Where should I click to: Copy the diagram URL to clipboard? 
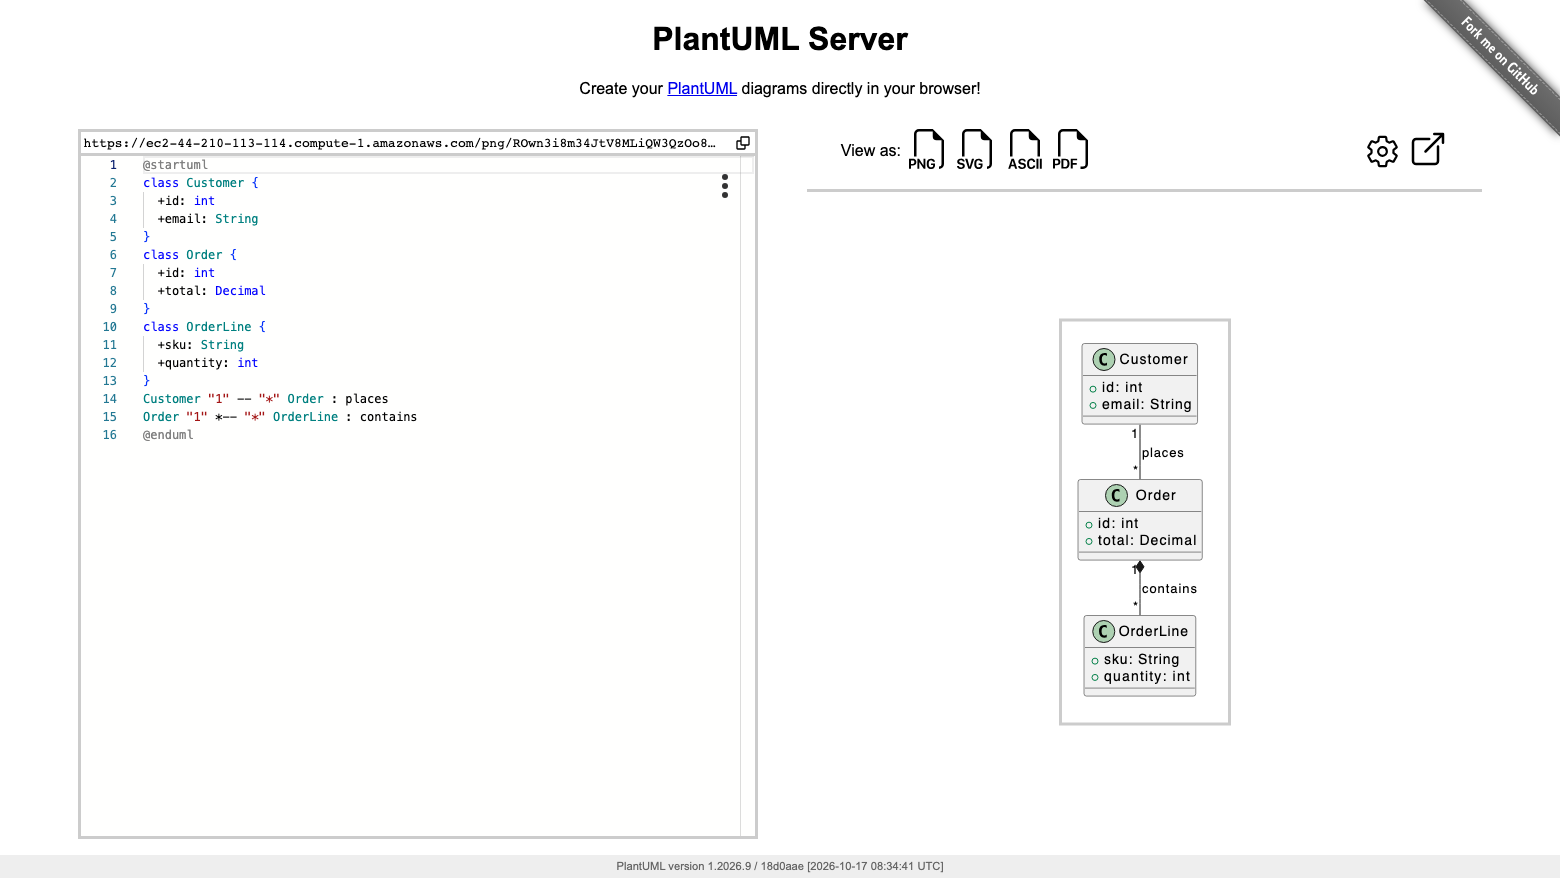click(743, 143)
